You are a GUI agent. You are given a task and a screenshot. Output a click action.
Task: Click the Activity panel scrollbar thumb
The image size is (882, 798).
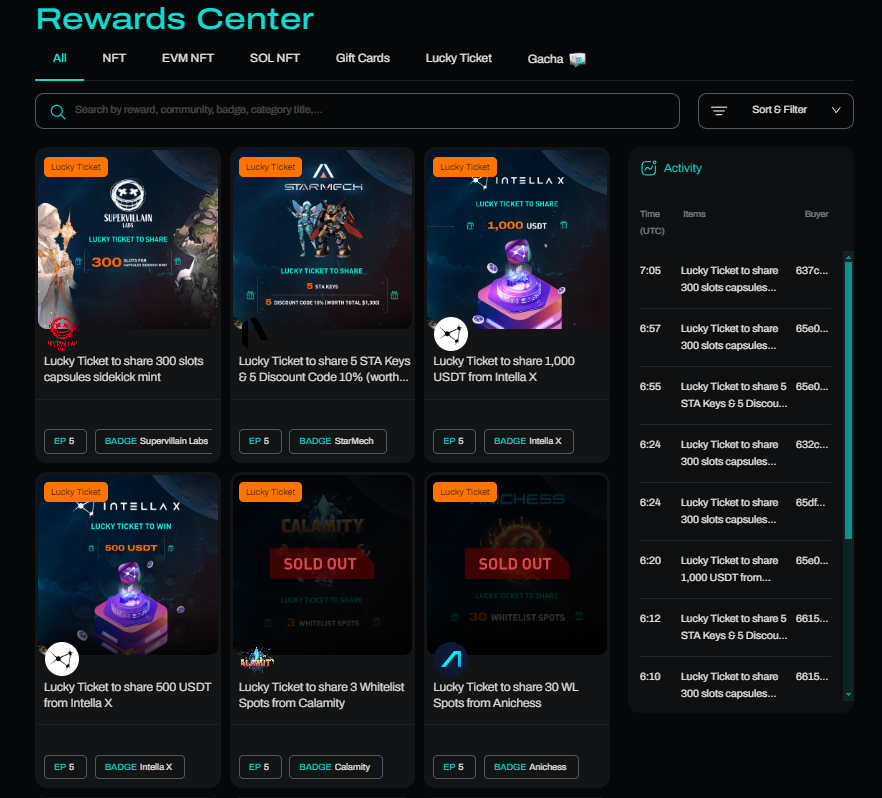pos(848,400)
